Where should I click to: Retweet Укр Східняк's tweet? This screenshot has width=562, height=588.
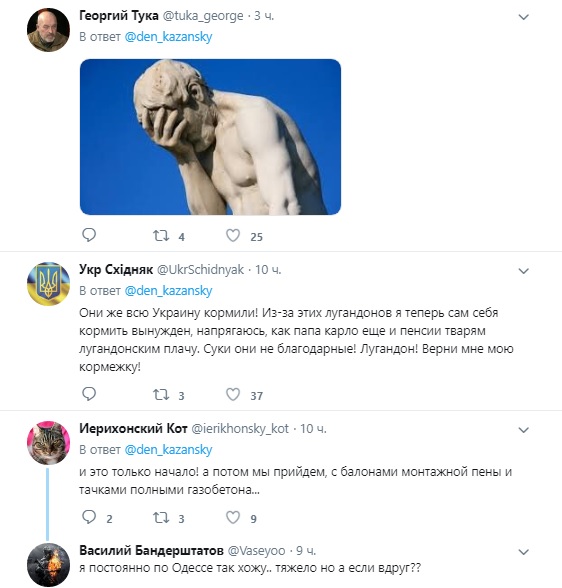click(x=161, y=395)
